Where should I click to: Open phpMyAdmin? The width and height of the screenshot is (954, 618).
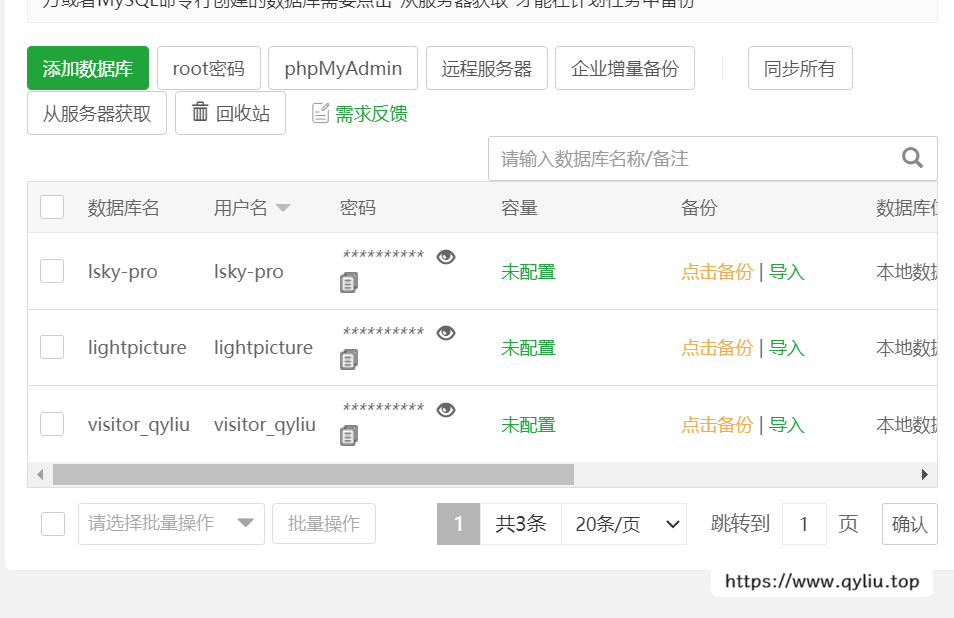(343, 68)
